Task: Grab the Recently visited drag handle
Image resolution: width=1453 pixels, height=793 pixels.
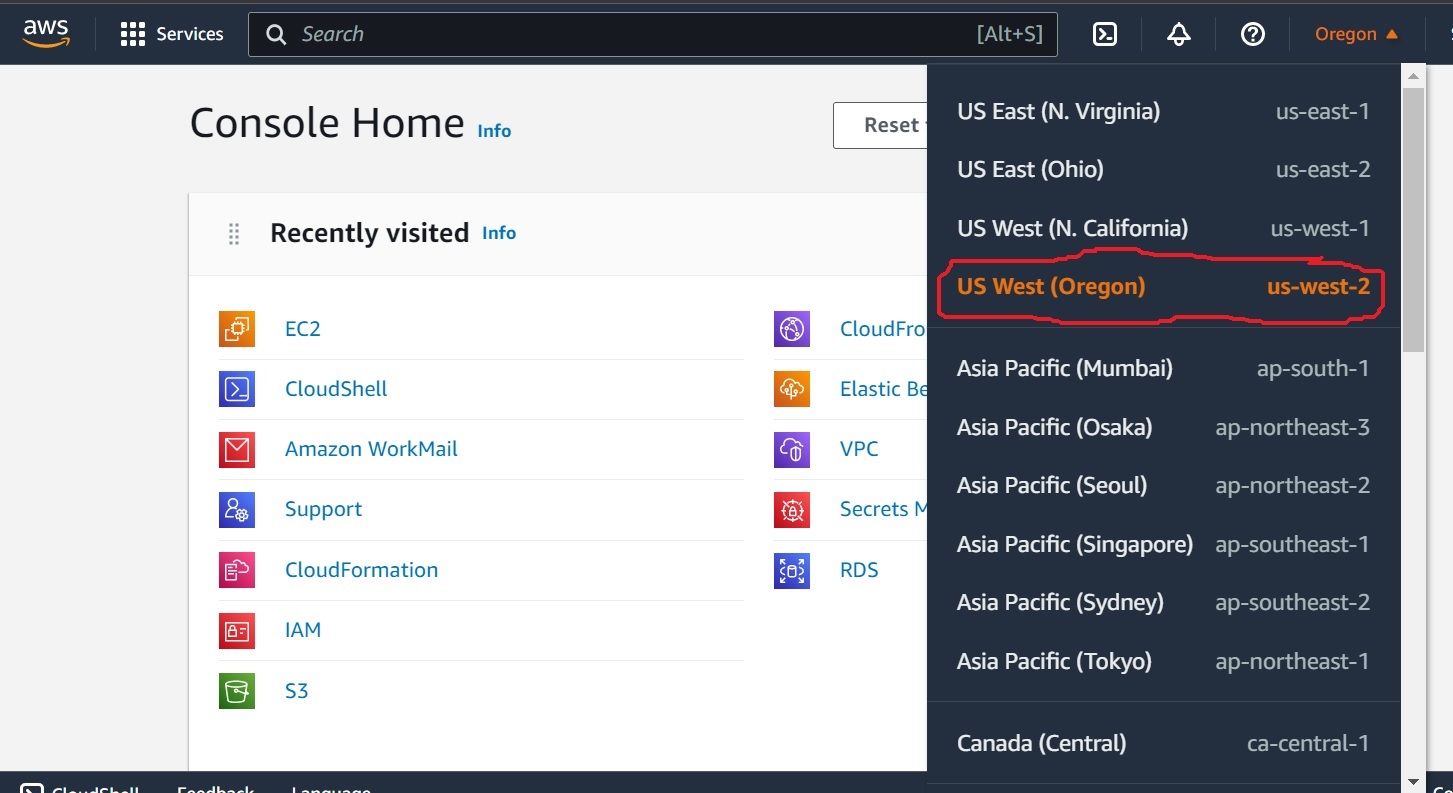Action: pyautogui.click(x=234, y=234)
